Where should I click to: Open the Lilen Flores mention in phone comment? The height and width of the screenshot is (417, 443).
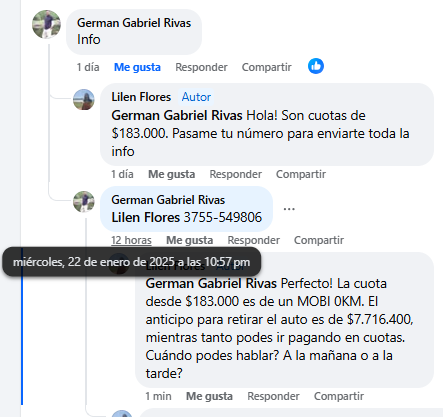[146, 217]
